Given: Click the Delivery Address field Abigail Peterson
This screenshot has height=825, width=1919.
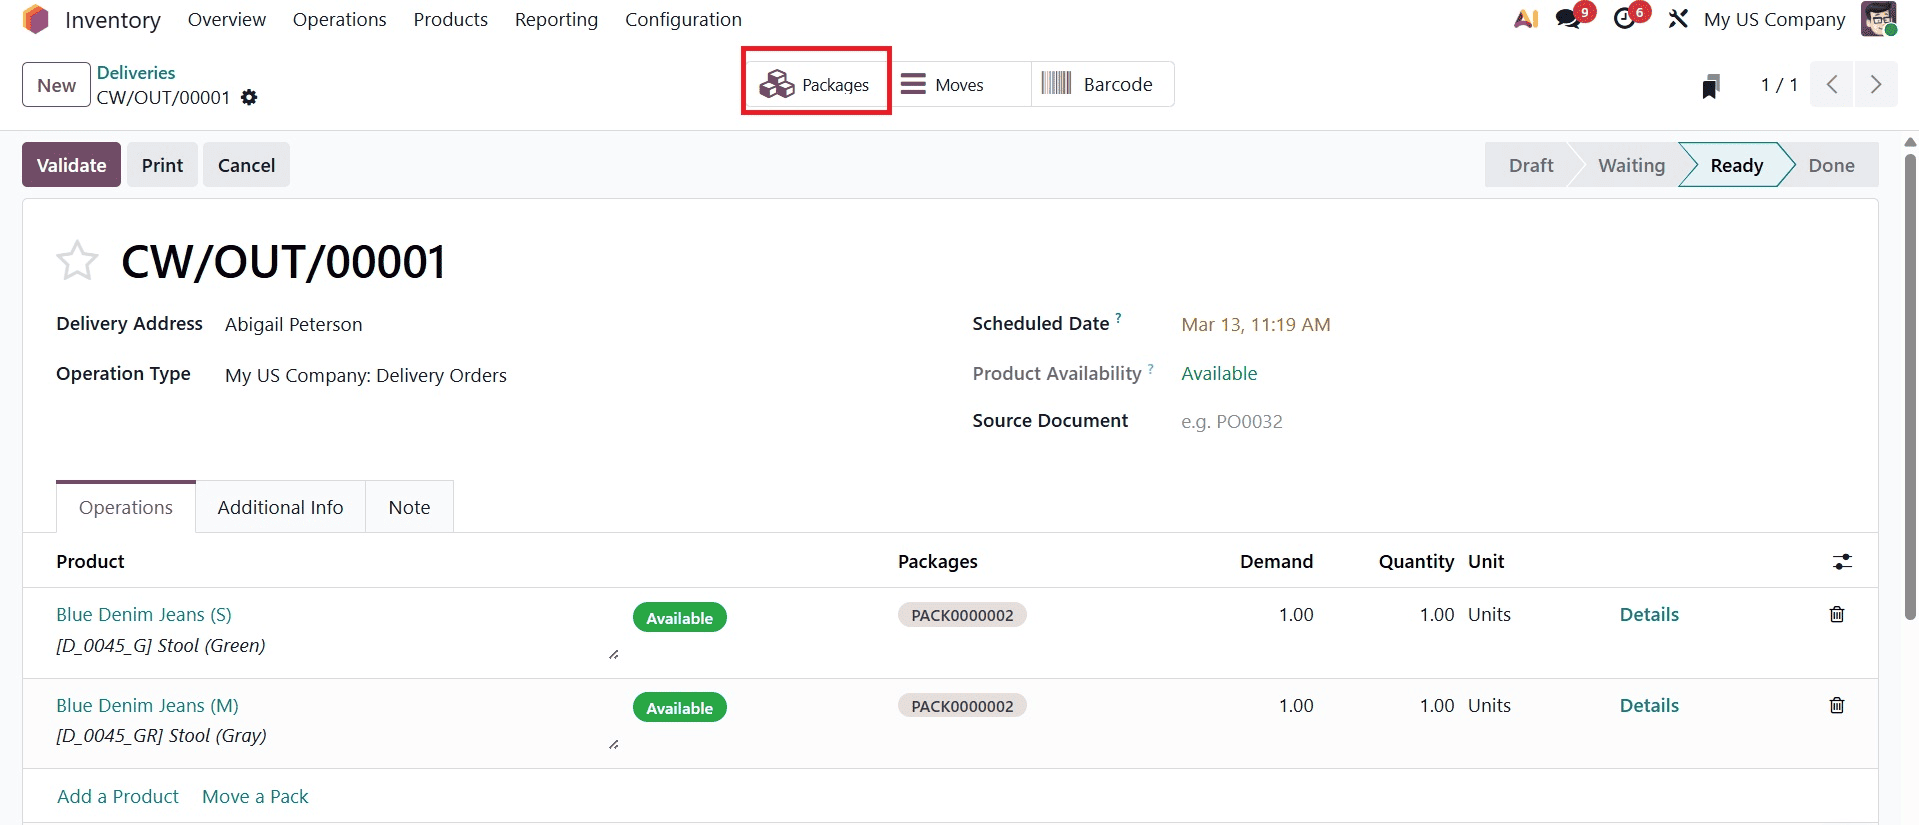Looking at the screenshot, I should pyautogui.click(x=293, y=324).
